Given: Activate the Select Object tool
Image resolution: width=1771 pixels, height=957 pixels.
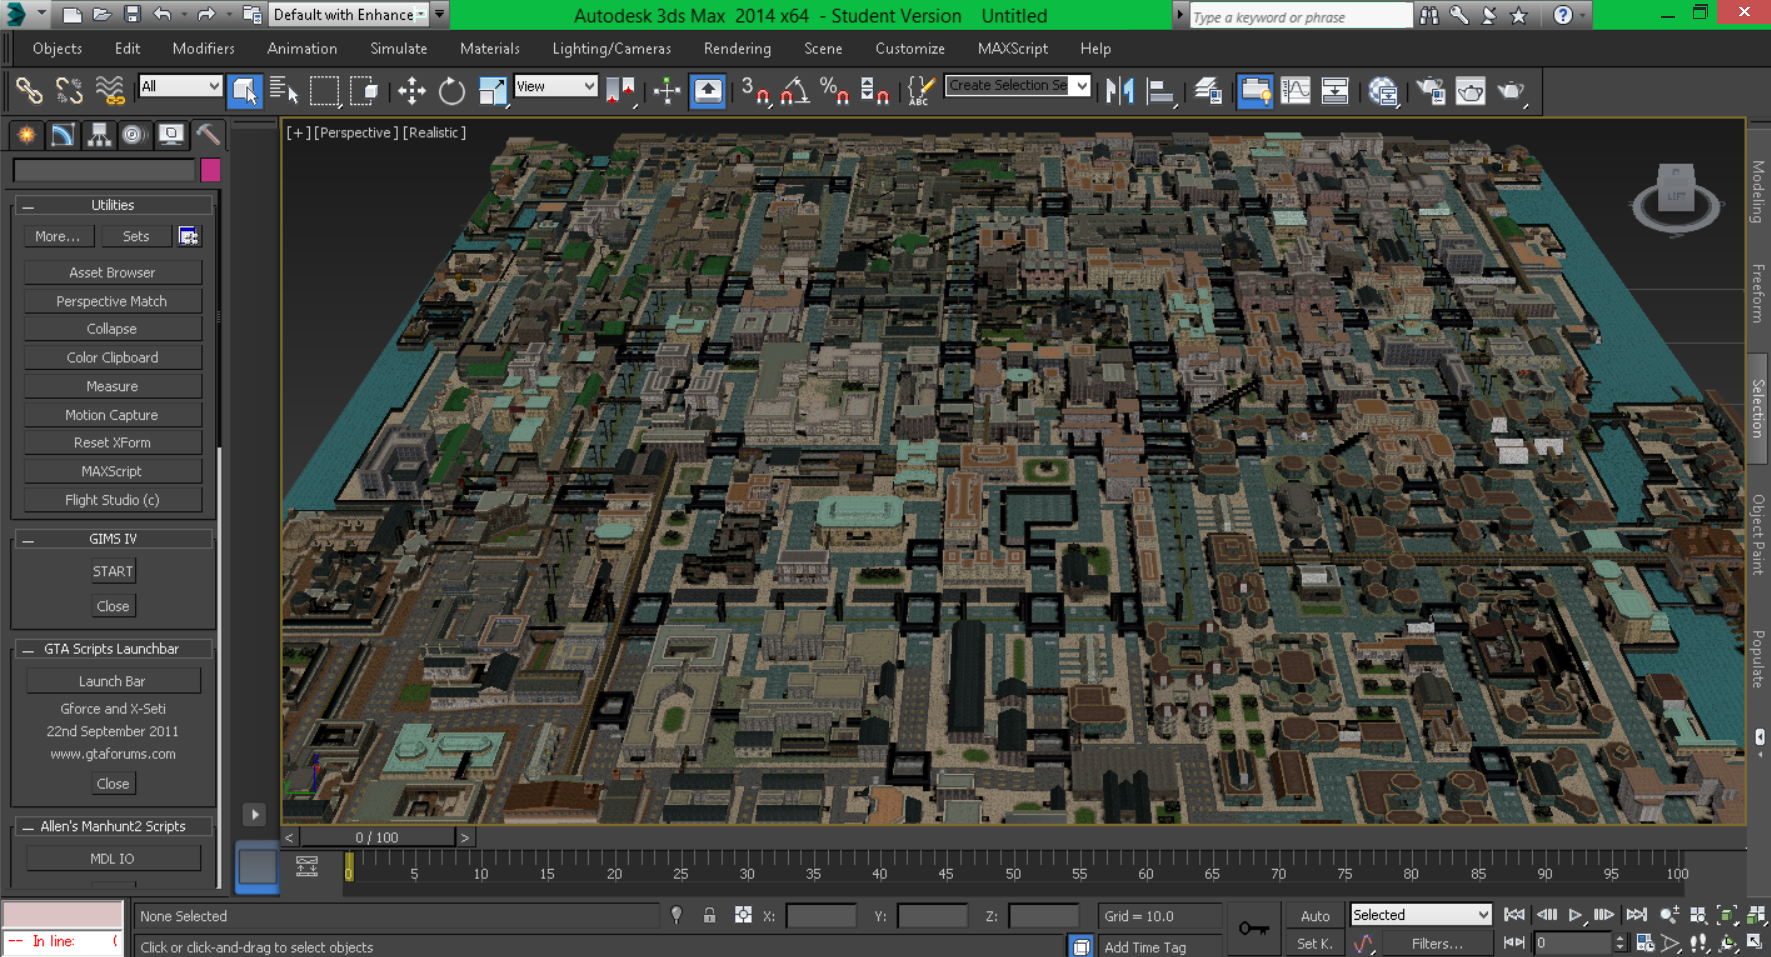Looking at the screenshot, I should (244, 91).
